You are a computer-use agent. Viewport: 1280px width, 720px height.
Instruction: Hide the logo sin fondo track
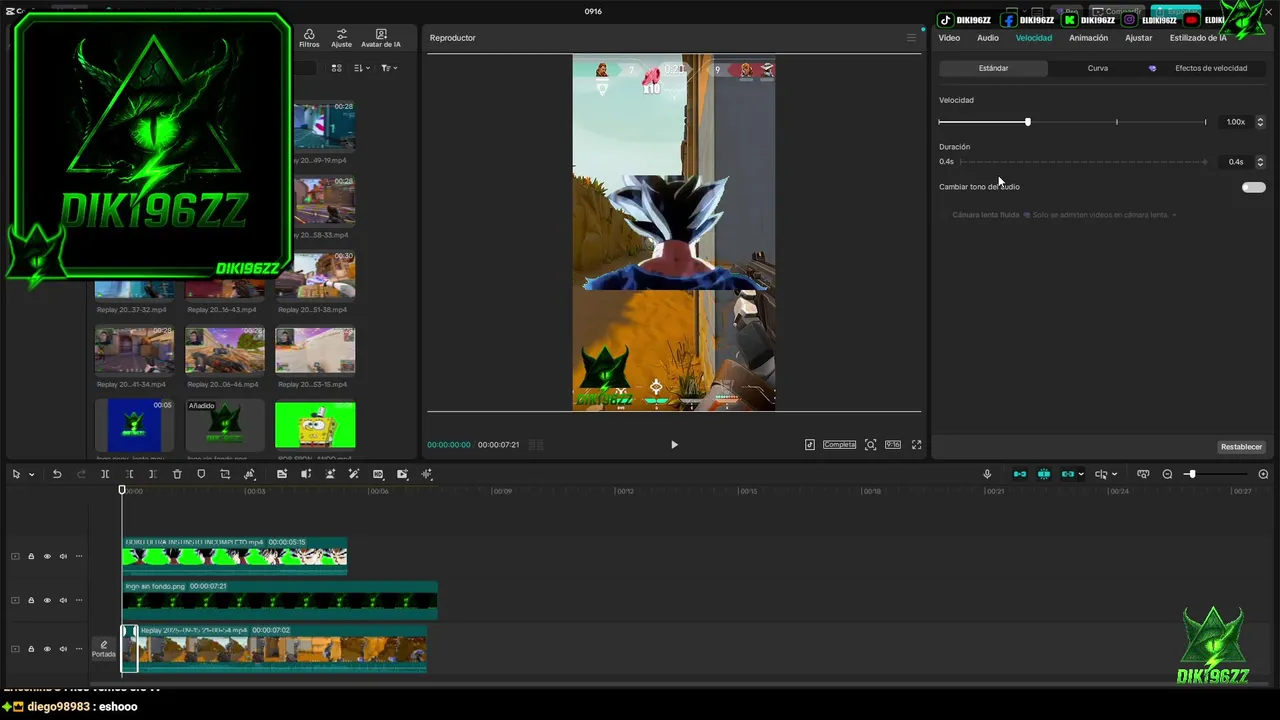pos(47,600)
